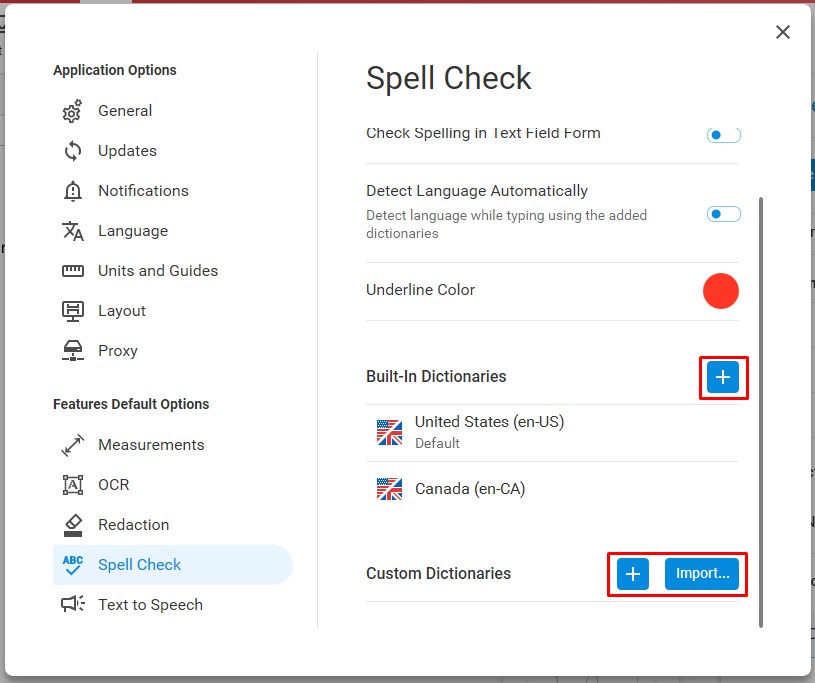
Task: Click the United States dictionary flag icon
Action: (389, 432)
